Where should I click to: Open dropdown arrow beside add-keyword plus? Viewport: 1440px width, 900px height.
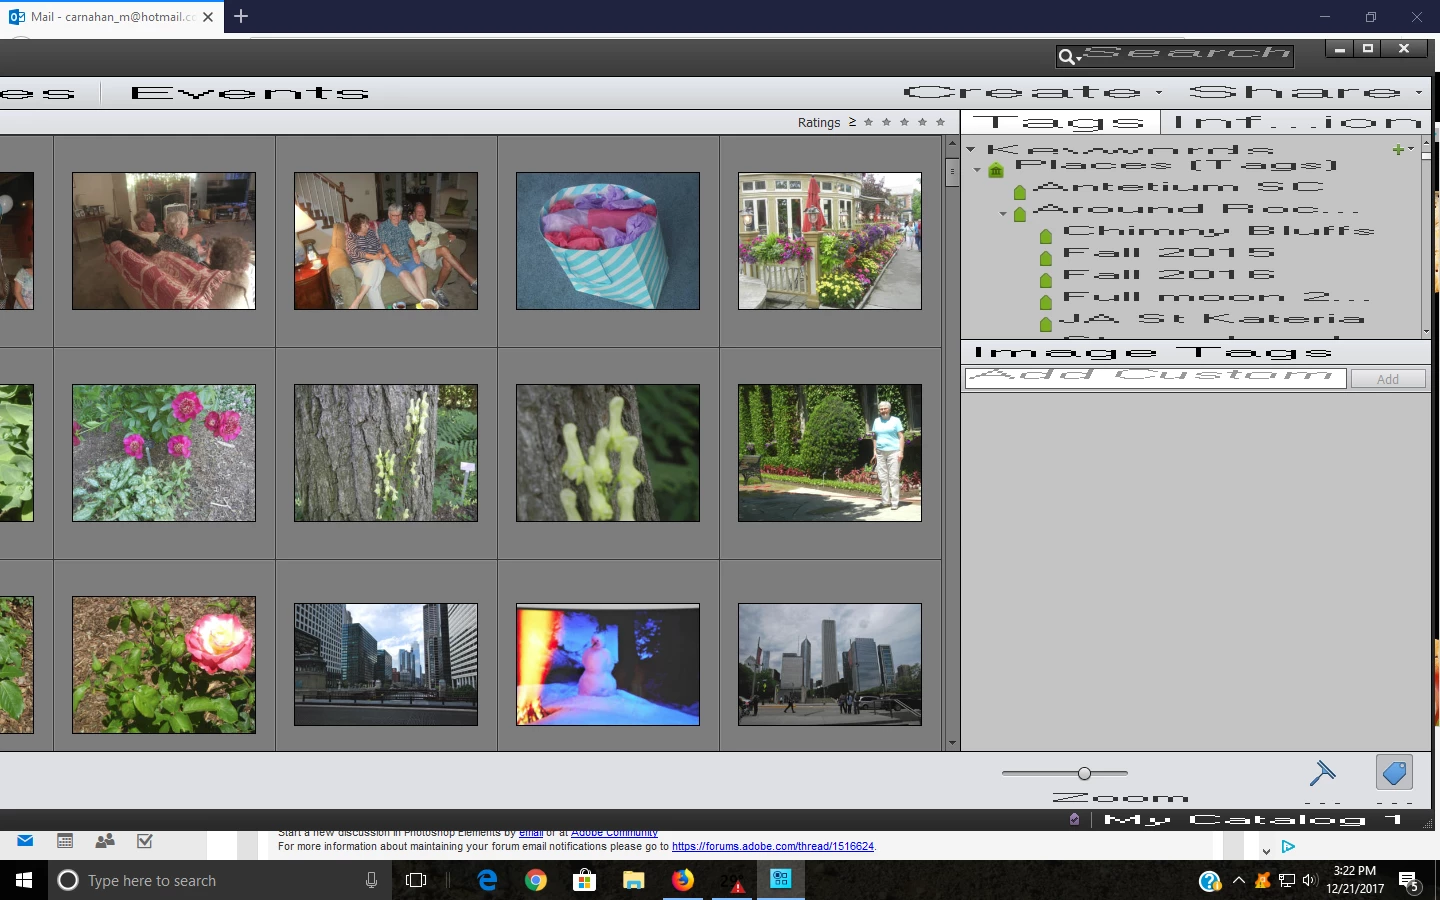pos(1410,149)
